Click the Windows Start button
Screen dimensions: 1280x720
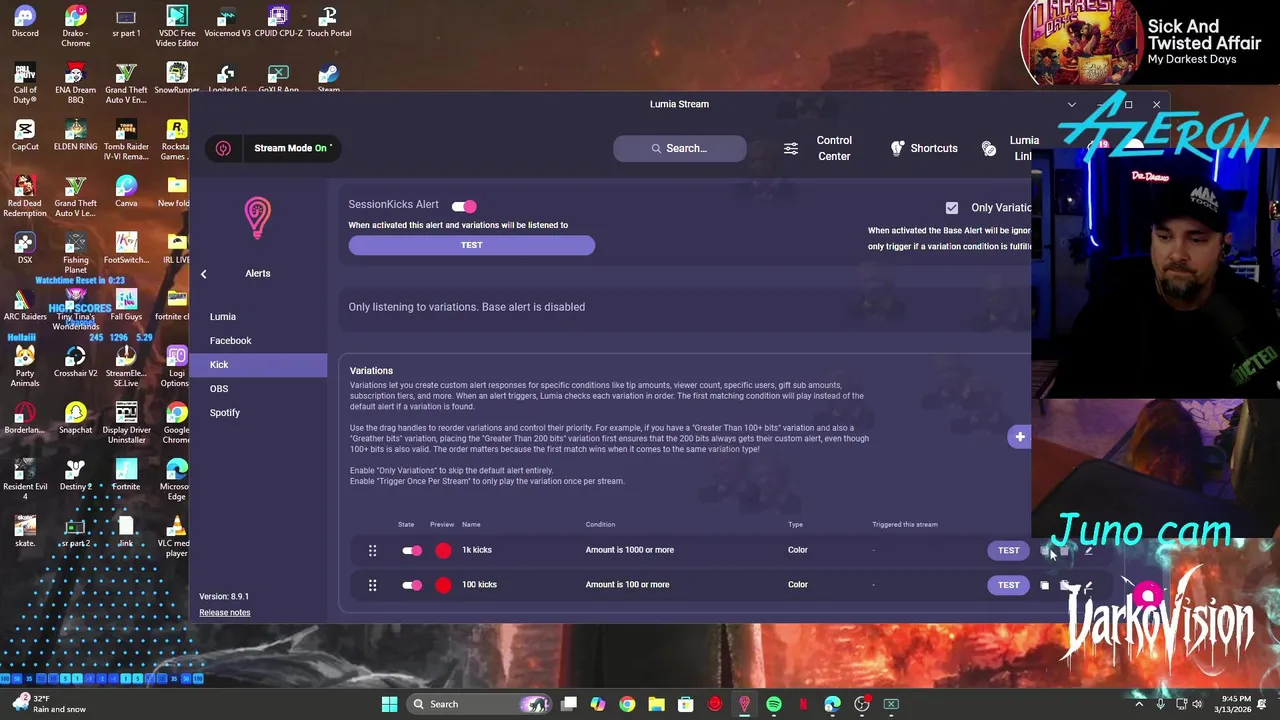click(x=389, y=704)
